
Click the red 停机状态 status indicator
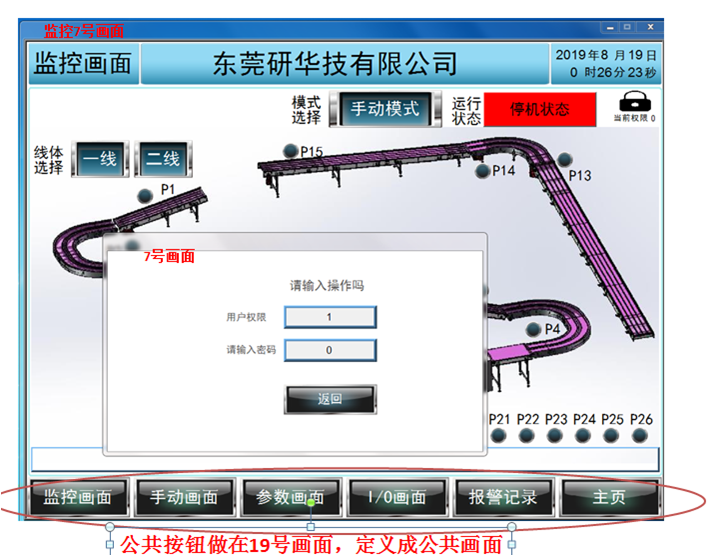[540, 110]
